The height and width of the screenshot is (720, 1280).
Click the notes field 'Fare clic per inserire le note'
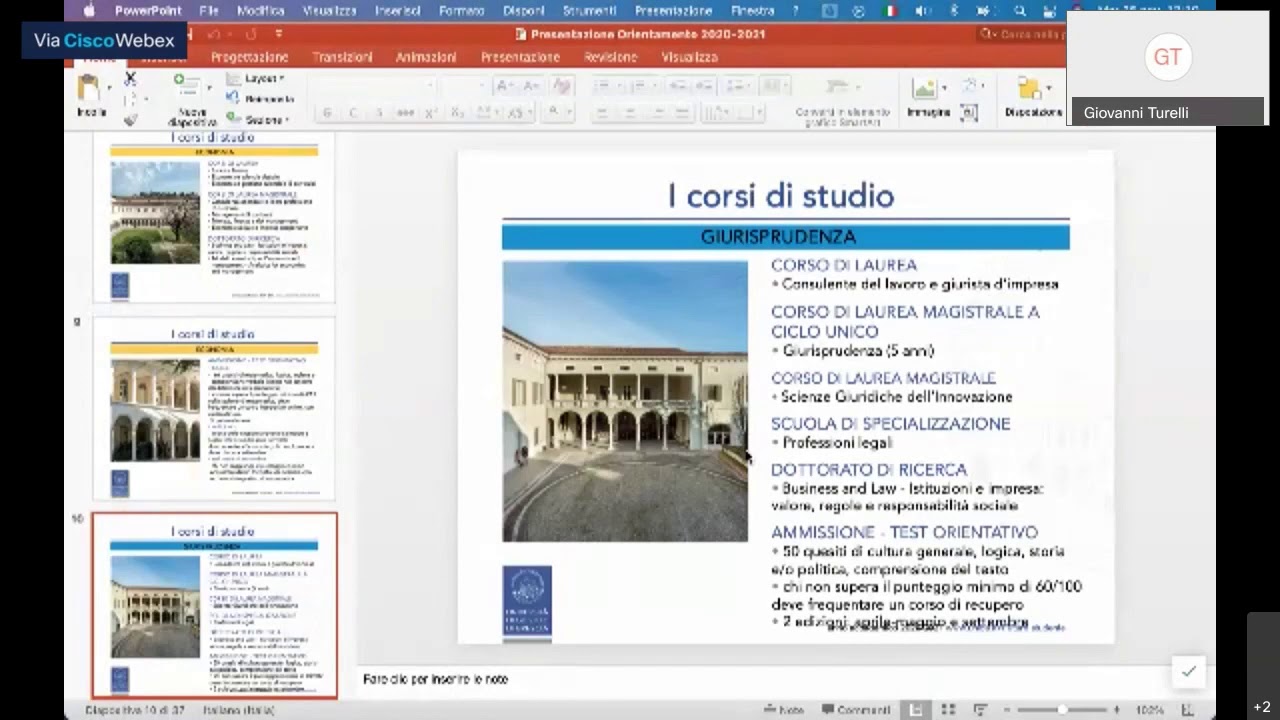tap(435, 679)
